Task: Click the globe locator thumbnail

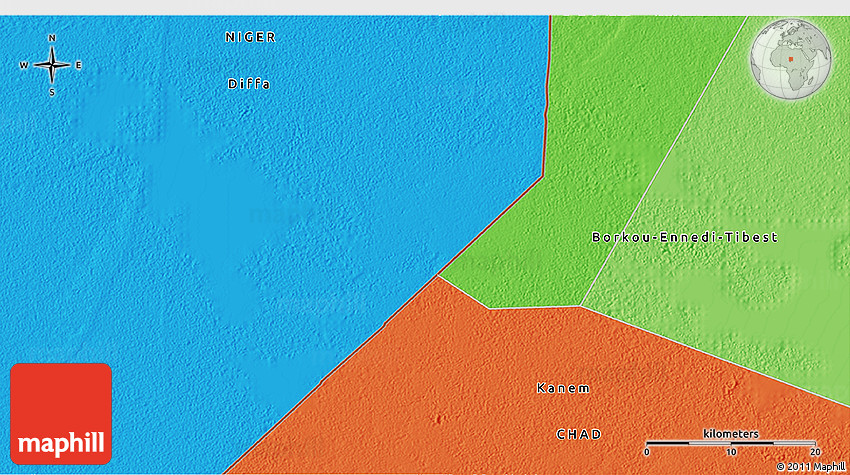Action: 790,59
